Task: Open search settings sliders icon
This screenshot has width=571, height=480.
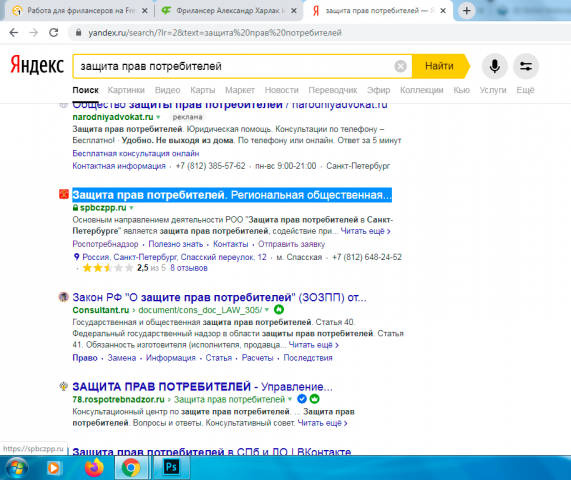Action: [526, 66]
